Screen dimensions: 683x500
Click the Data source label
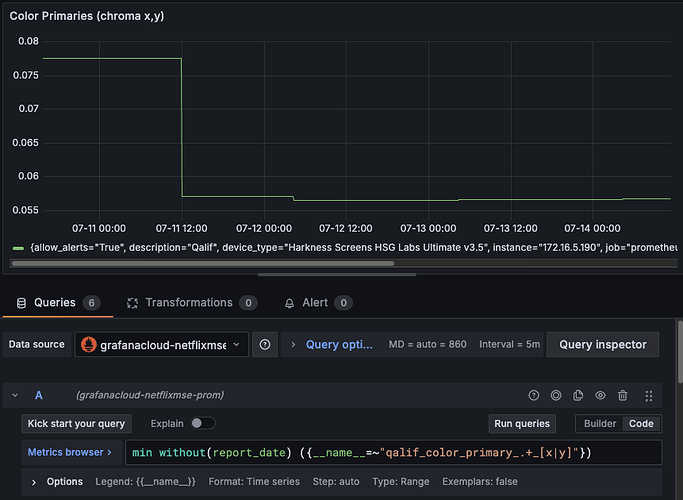point(37,345)
